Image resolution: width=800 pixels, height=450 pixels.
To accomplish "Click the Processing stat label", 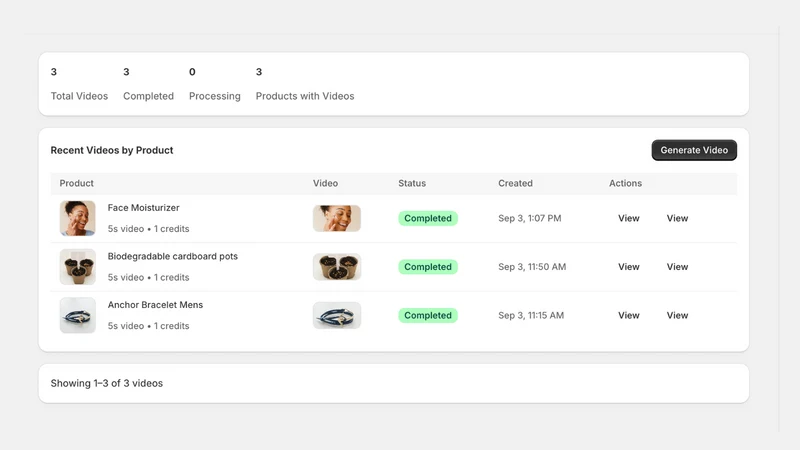I will click(x=215, y=96).
